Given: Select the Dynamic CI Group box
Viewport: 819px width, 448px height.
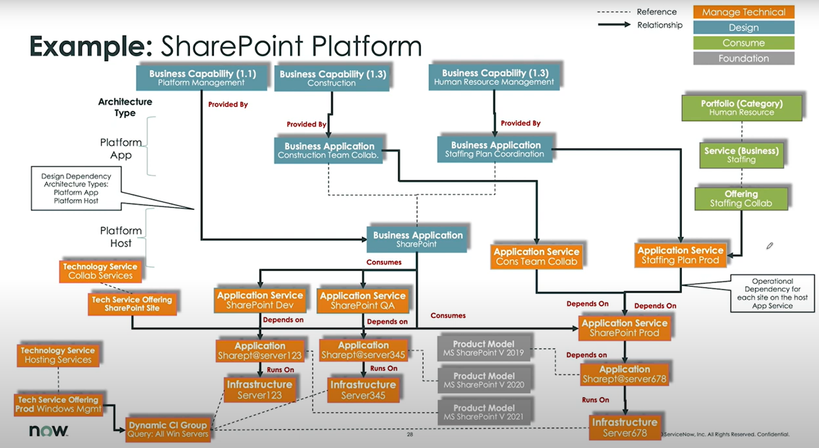Looking at the screenshot, I should tap(168, 429).
